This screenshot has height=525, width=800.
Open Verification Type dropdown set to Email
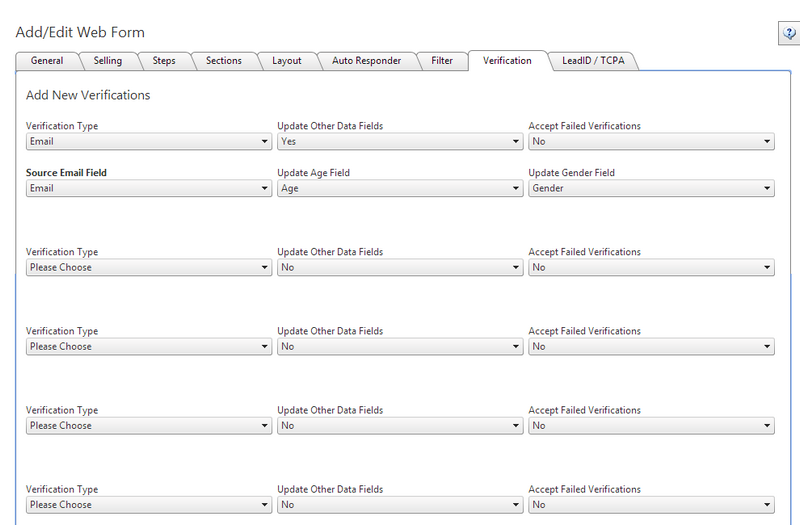tap(148, 142)
